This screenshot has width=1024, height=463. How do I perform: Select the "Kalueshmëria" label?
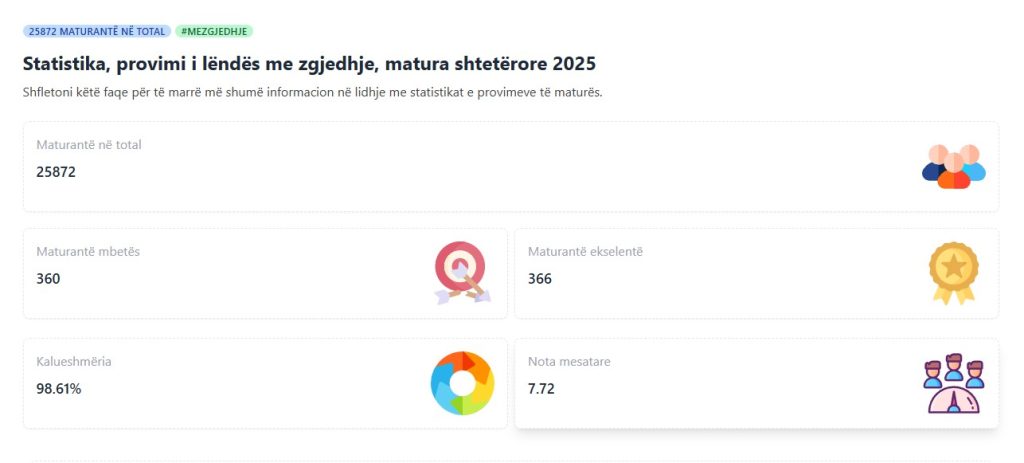coord(74,361)
